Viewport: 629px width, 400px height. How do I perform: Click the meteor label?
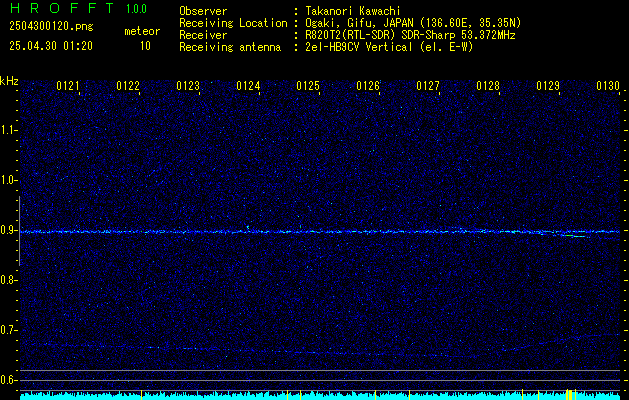tap(142, 31)
